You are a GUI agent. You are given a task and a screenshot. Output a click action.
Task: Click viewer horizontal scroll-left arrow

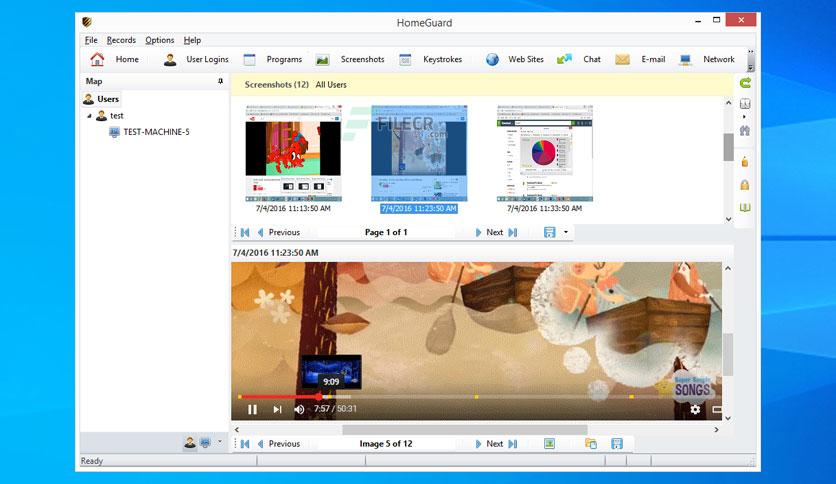click(x=237, y=429)
